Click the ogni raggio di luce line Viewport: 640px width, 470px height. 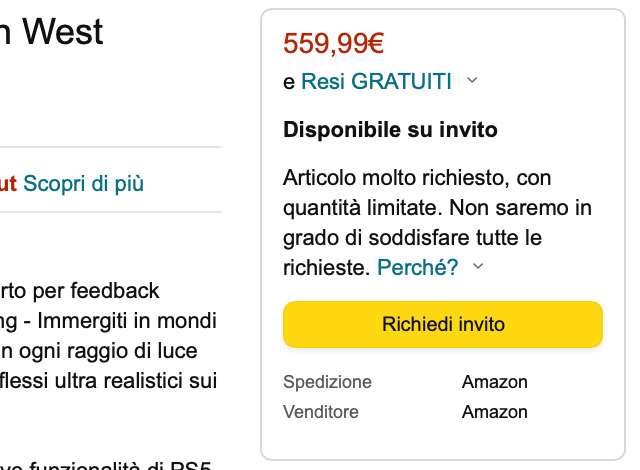(x=108, y=351)
